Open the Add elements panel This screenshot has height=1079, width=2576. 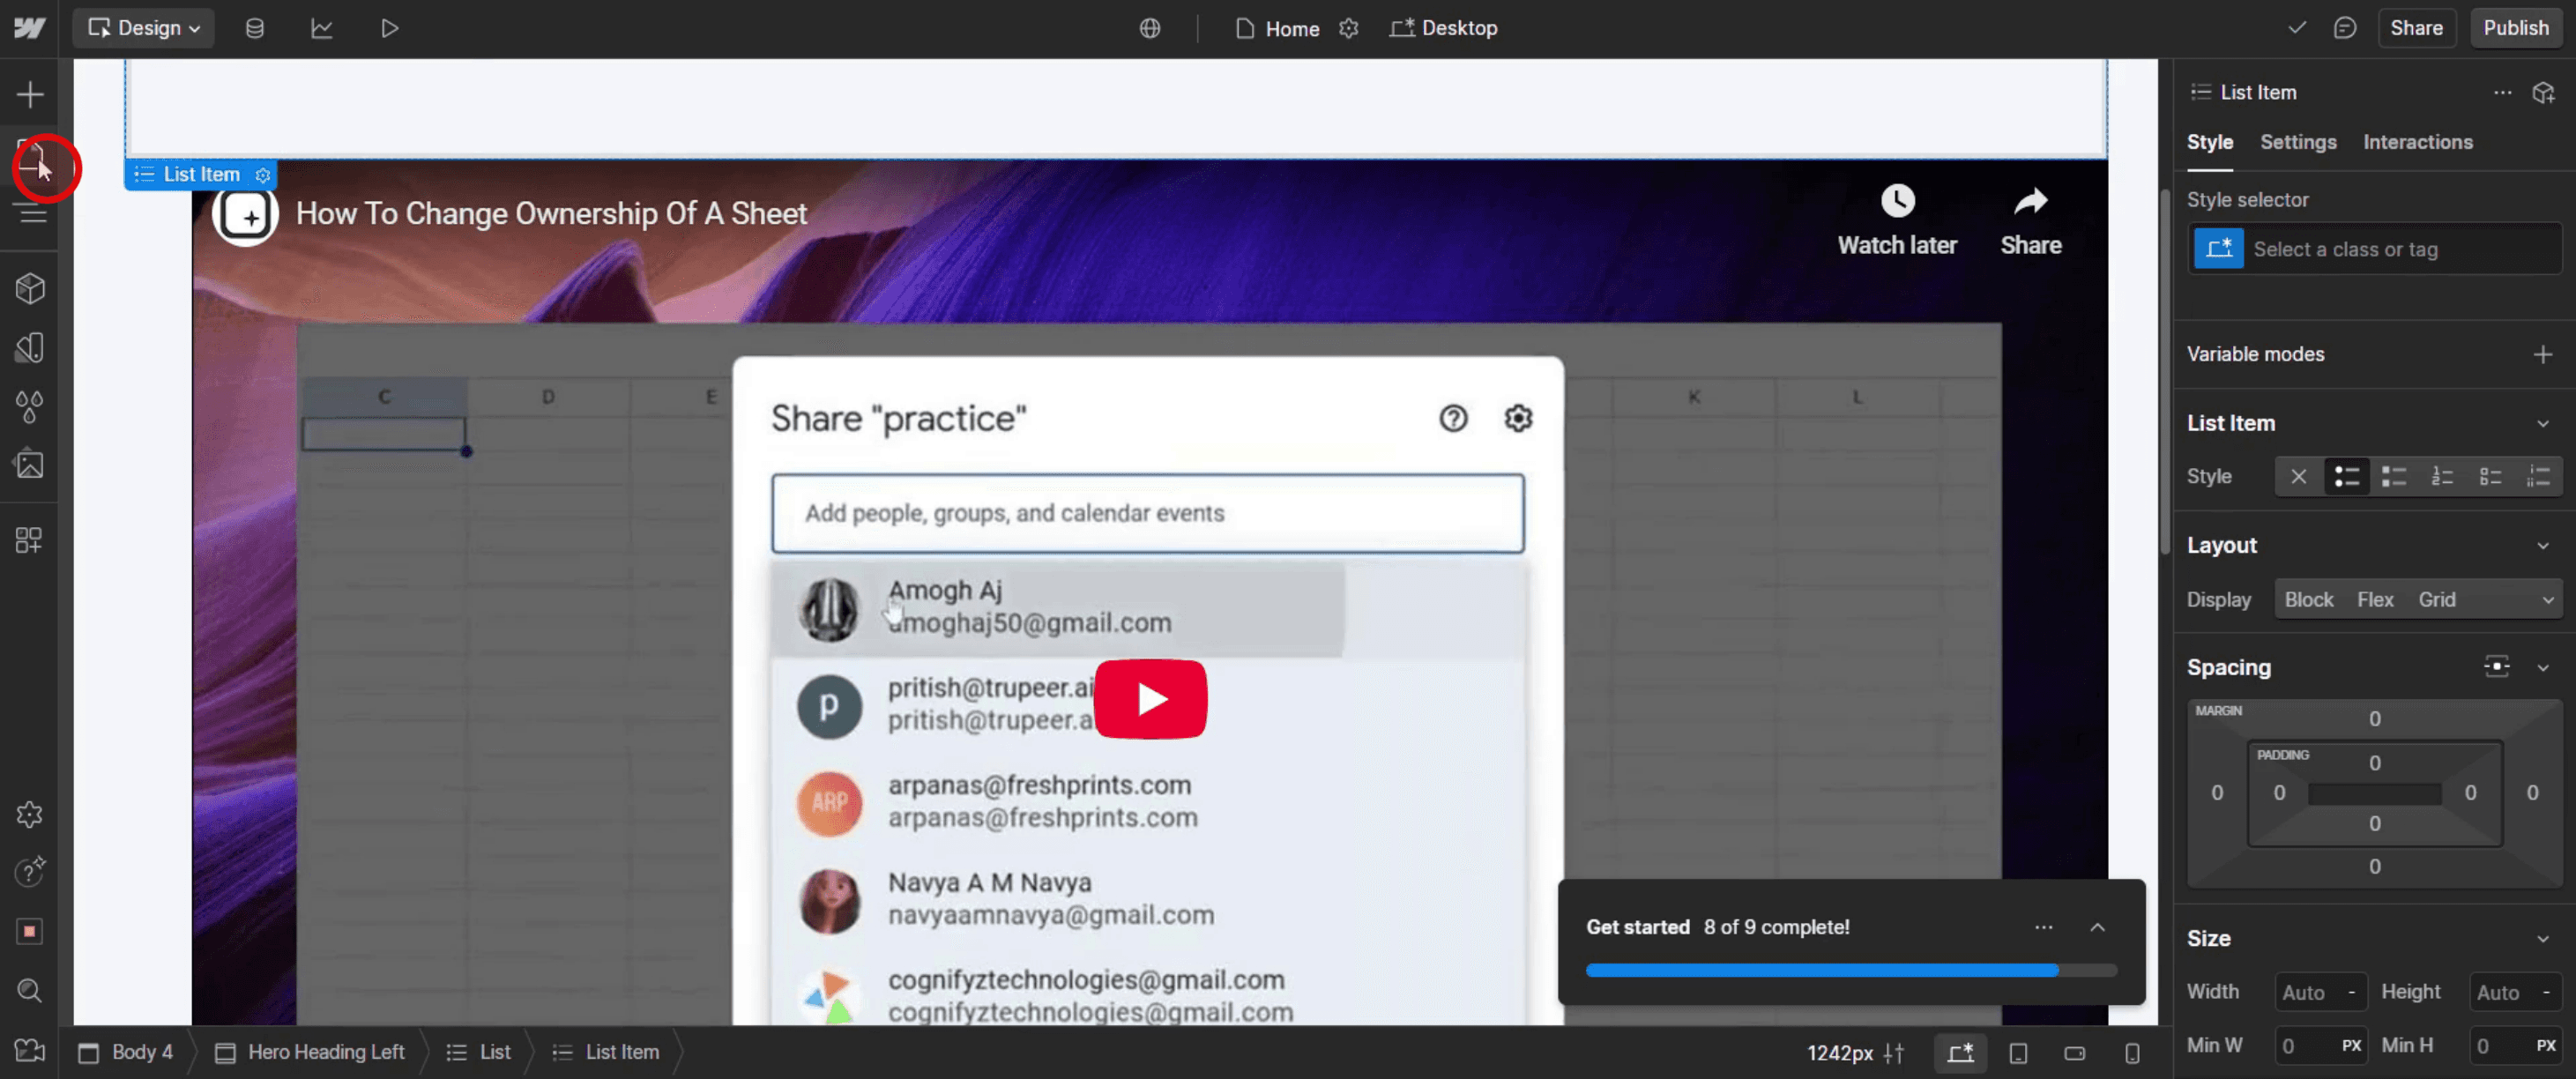tap(30, 95)
